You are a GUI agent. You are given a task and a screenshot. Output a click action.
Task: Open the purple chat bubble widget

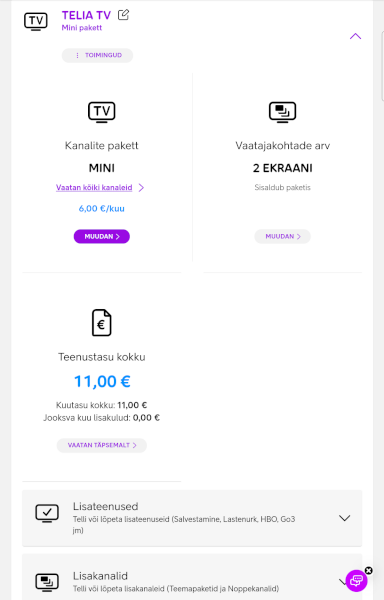[x=356, y=580]
